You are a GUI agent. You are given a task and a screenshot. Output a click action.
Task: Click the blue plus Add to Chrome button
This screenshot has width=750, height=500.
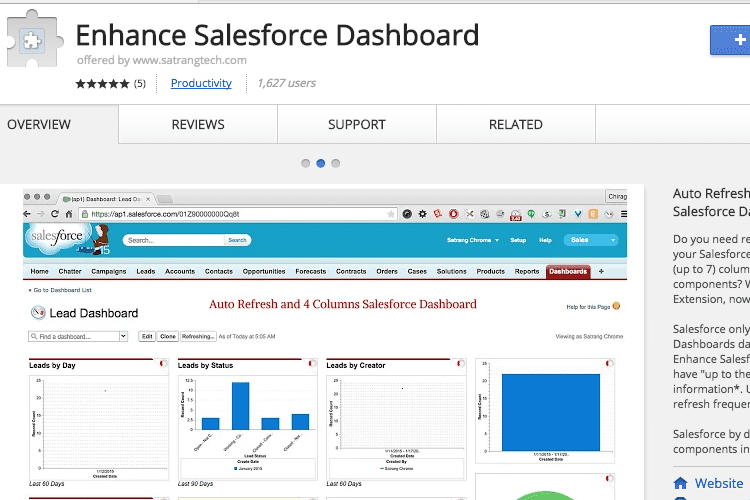pyautogui.click(x=729, y=40)
